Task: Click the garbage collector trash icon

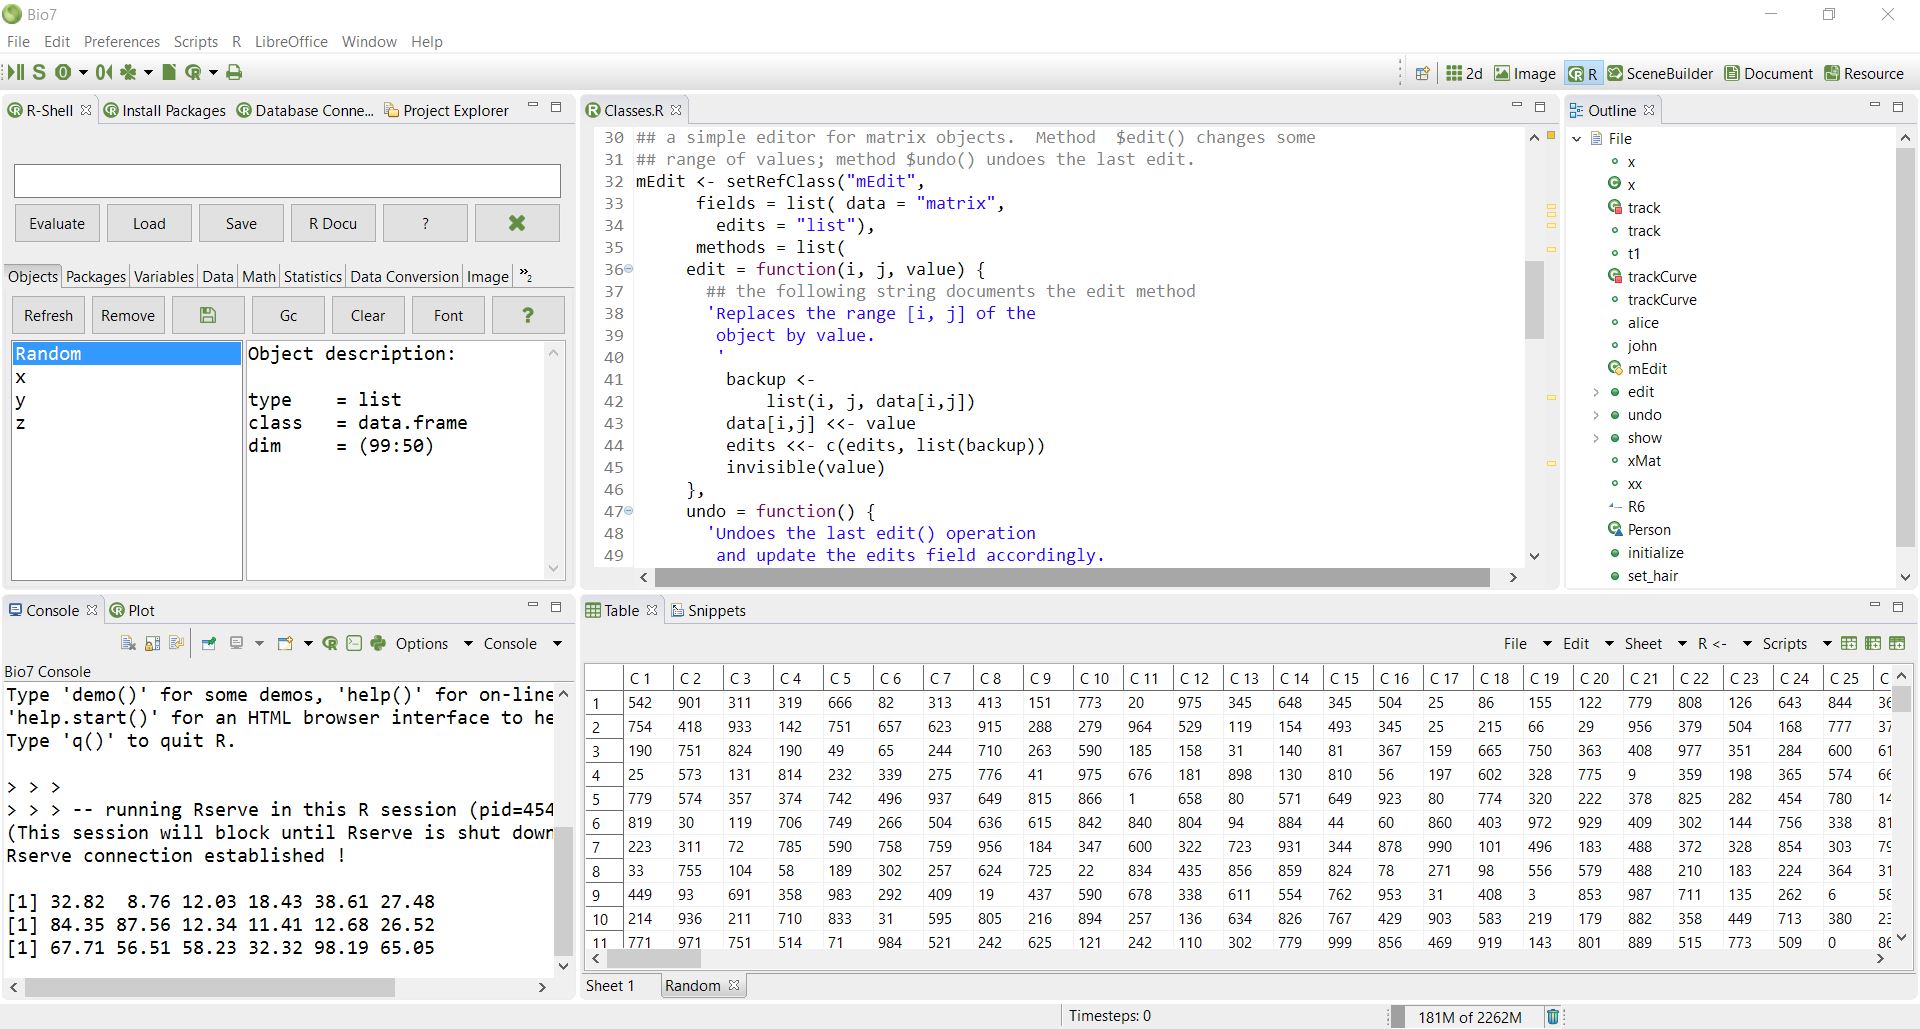Action: 1553,1016
